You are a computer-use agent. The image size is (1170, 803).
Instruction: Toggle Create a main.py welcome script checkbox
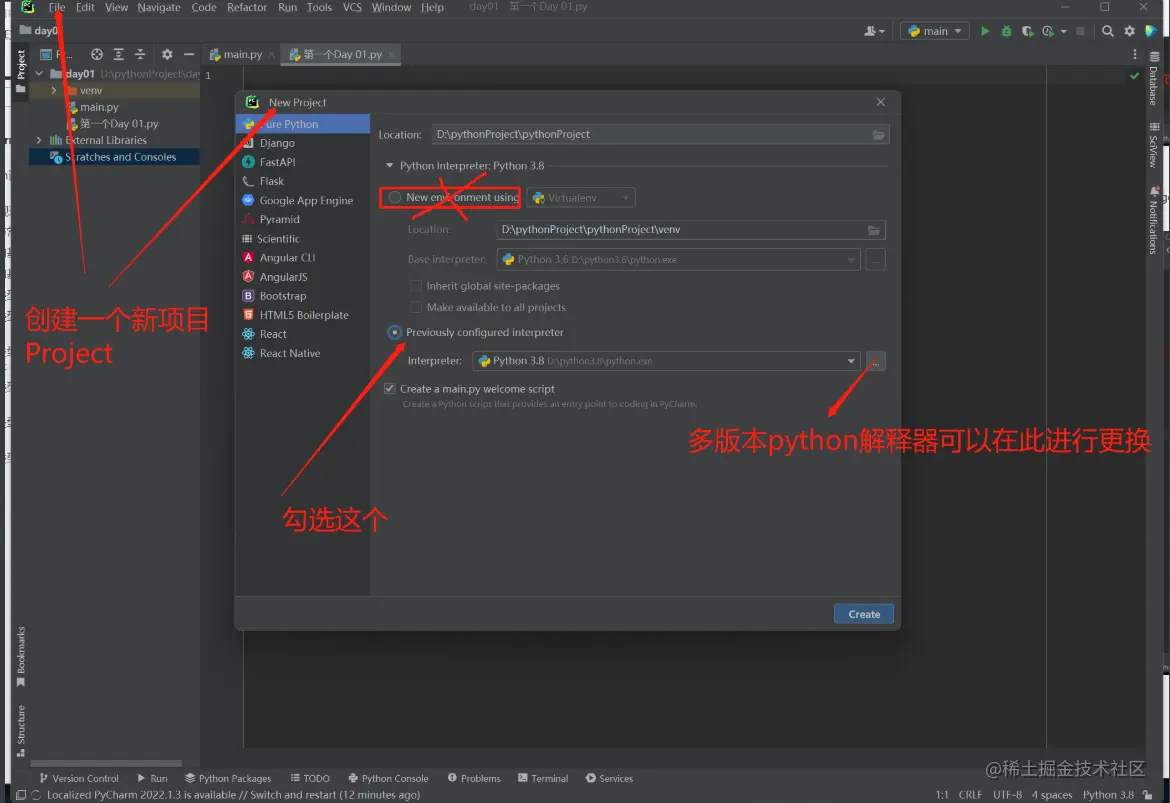[390, 389]
